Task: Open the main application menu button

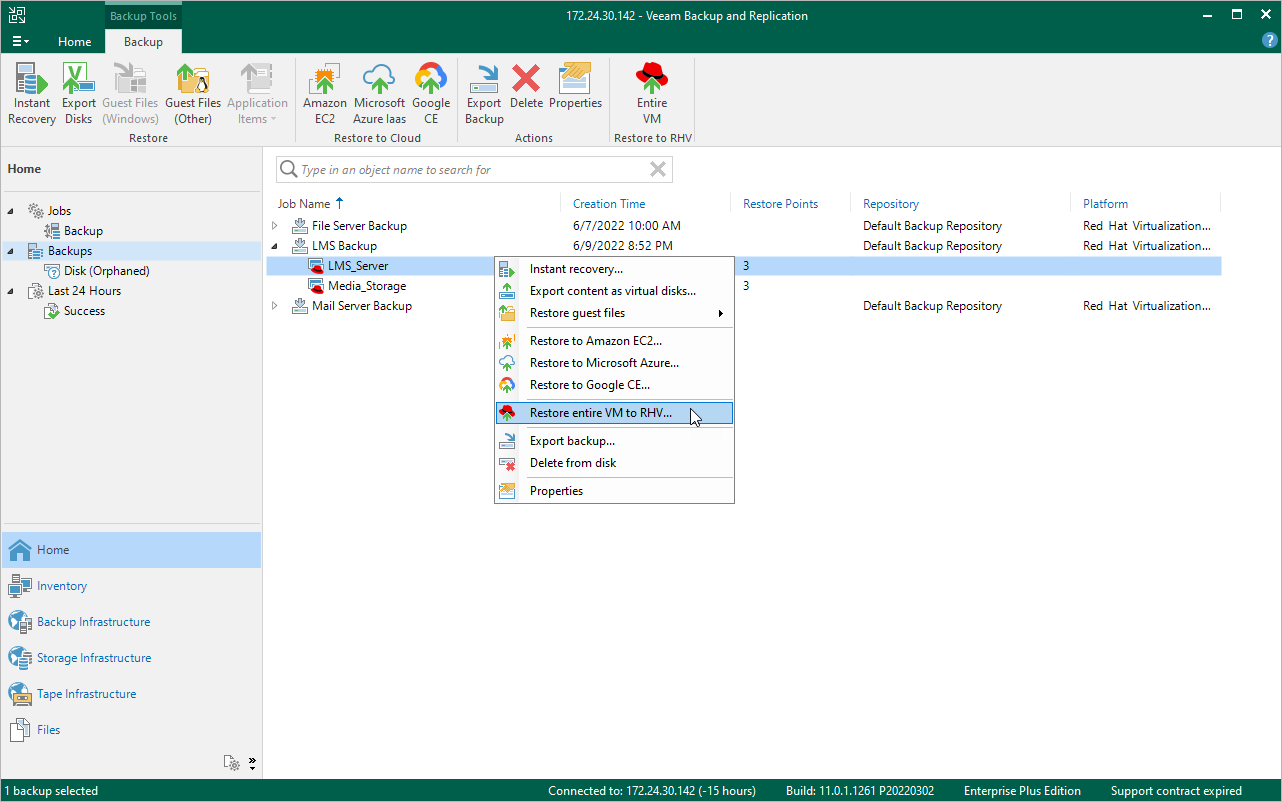Action: tap(20, 41)
